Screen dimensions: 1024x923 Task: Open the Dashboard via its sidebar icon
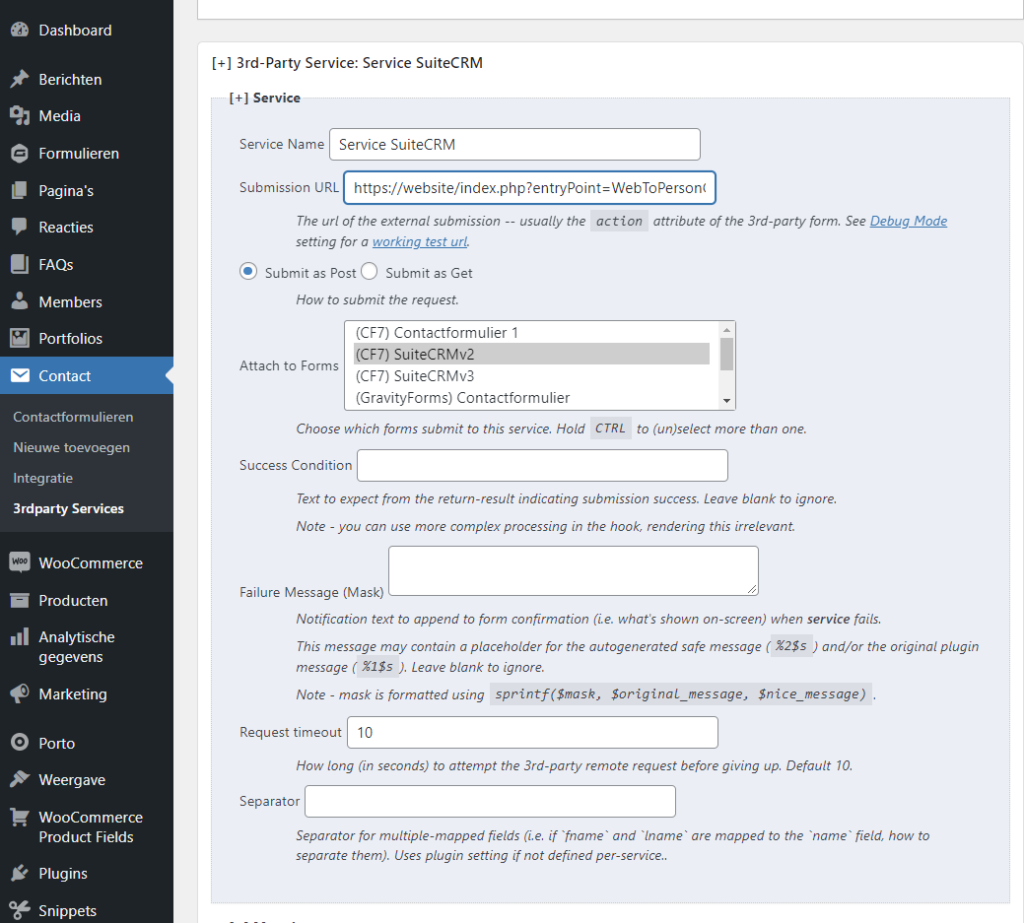click(x=21, y=29)
